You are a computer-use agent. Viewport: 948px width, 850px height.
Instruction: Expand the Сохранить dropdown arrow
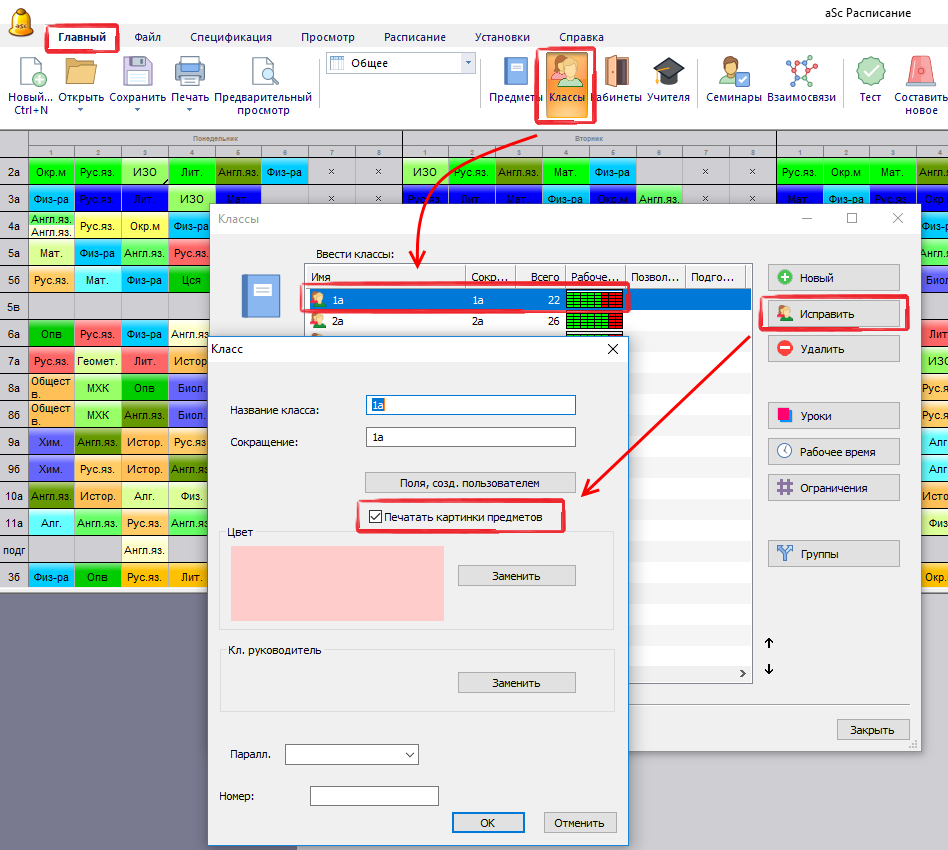coord(138,110)
